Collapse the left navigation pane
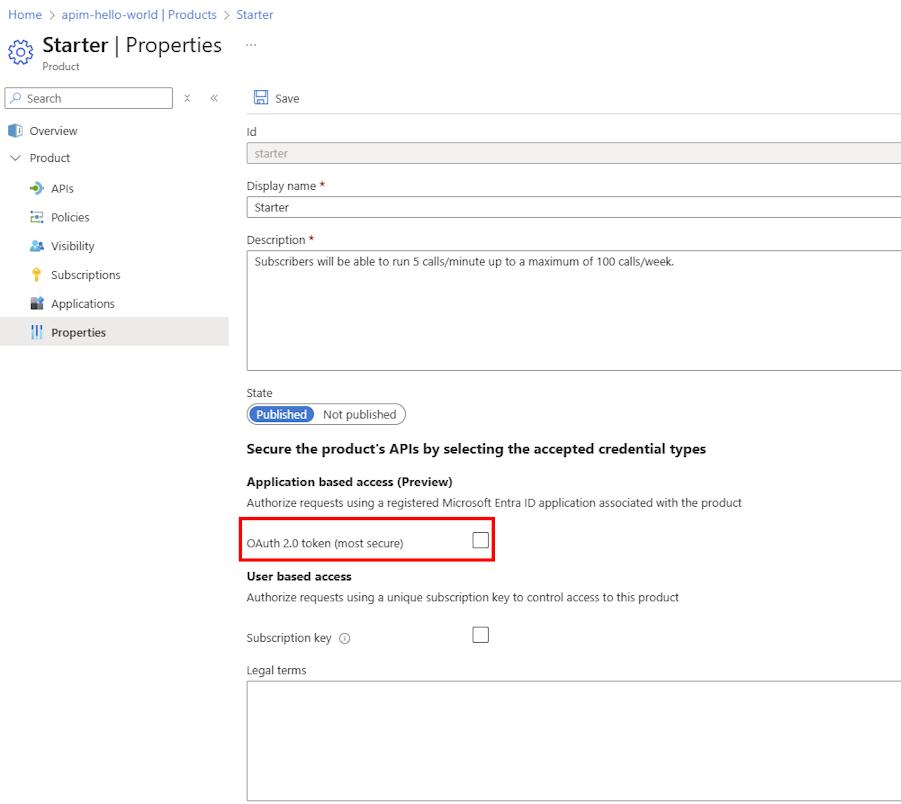Screen dimensions: 901x804 tap(214, 98)
